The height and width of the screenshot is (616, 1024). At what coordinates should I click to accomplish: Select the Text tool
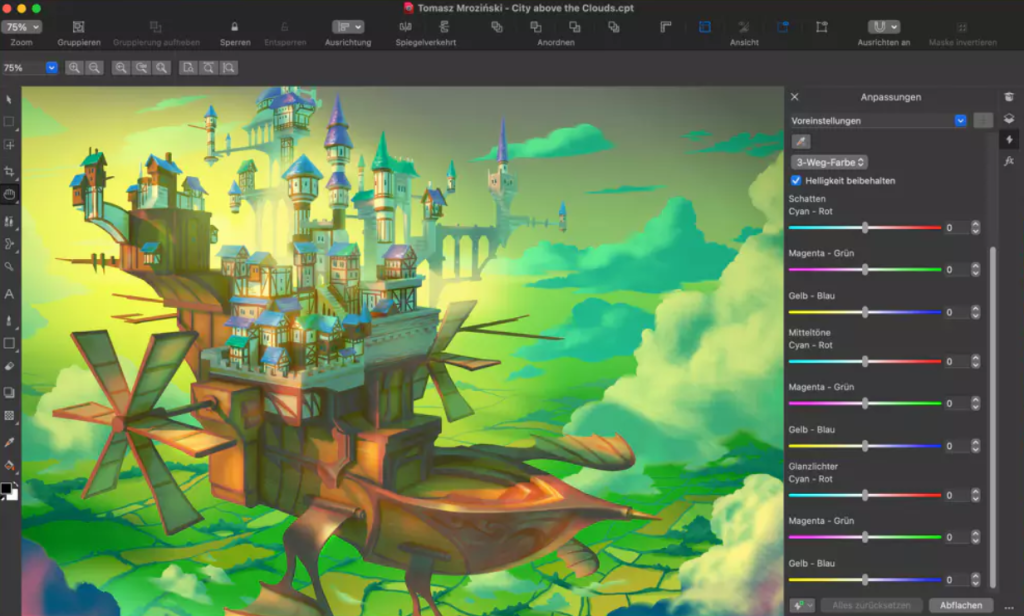coord(9,294)
